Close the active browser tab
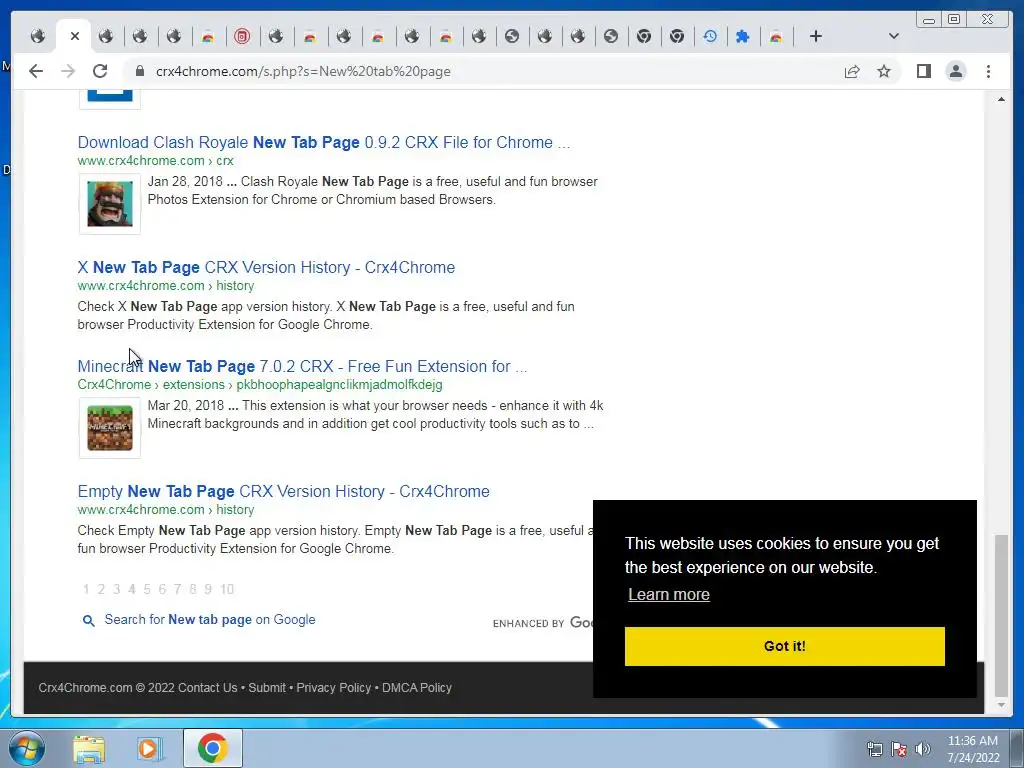This screenshot has height=768, width=1024. pyautogui.click(x=74, y=36)
